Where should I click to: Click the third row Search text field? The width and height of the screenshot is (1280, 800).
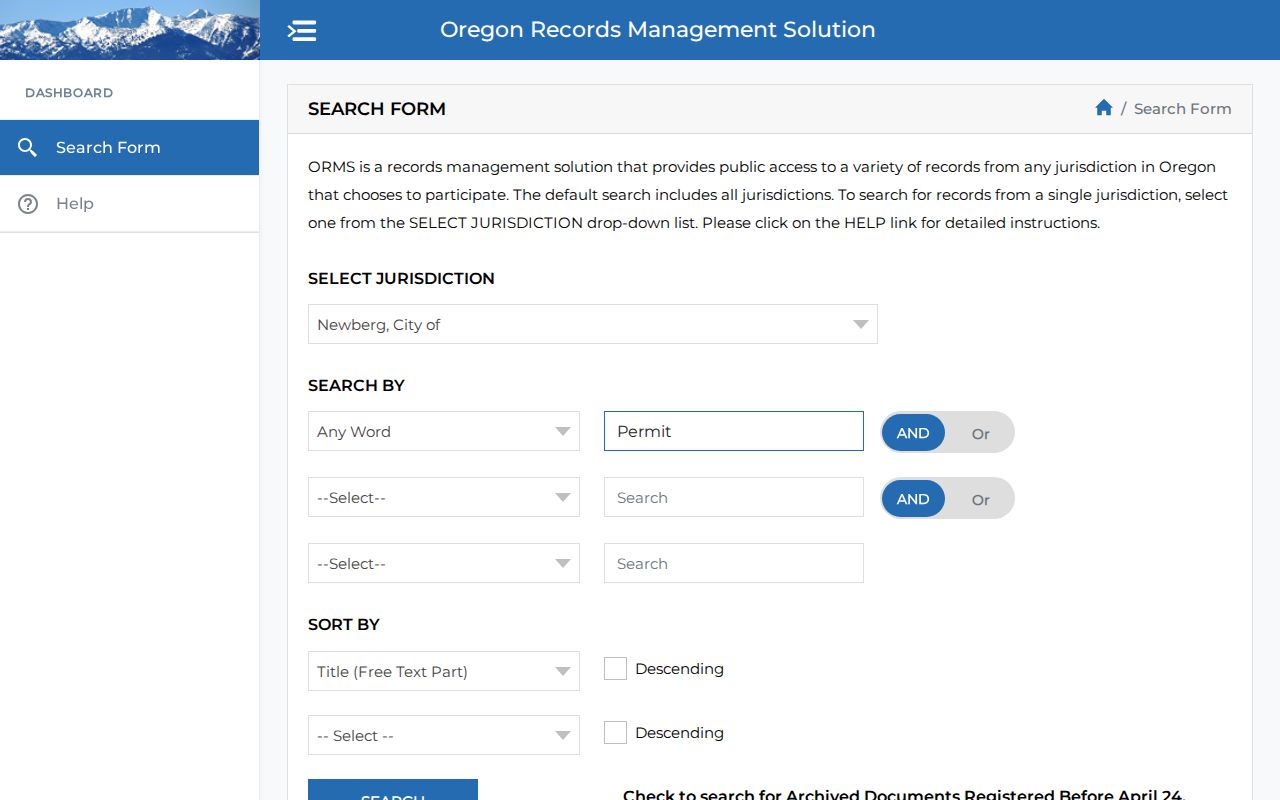click(734, 563)
